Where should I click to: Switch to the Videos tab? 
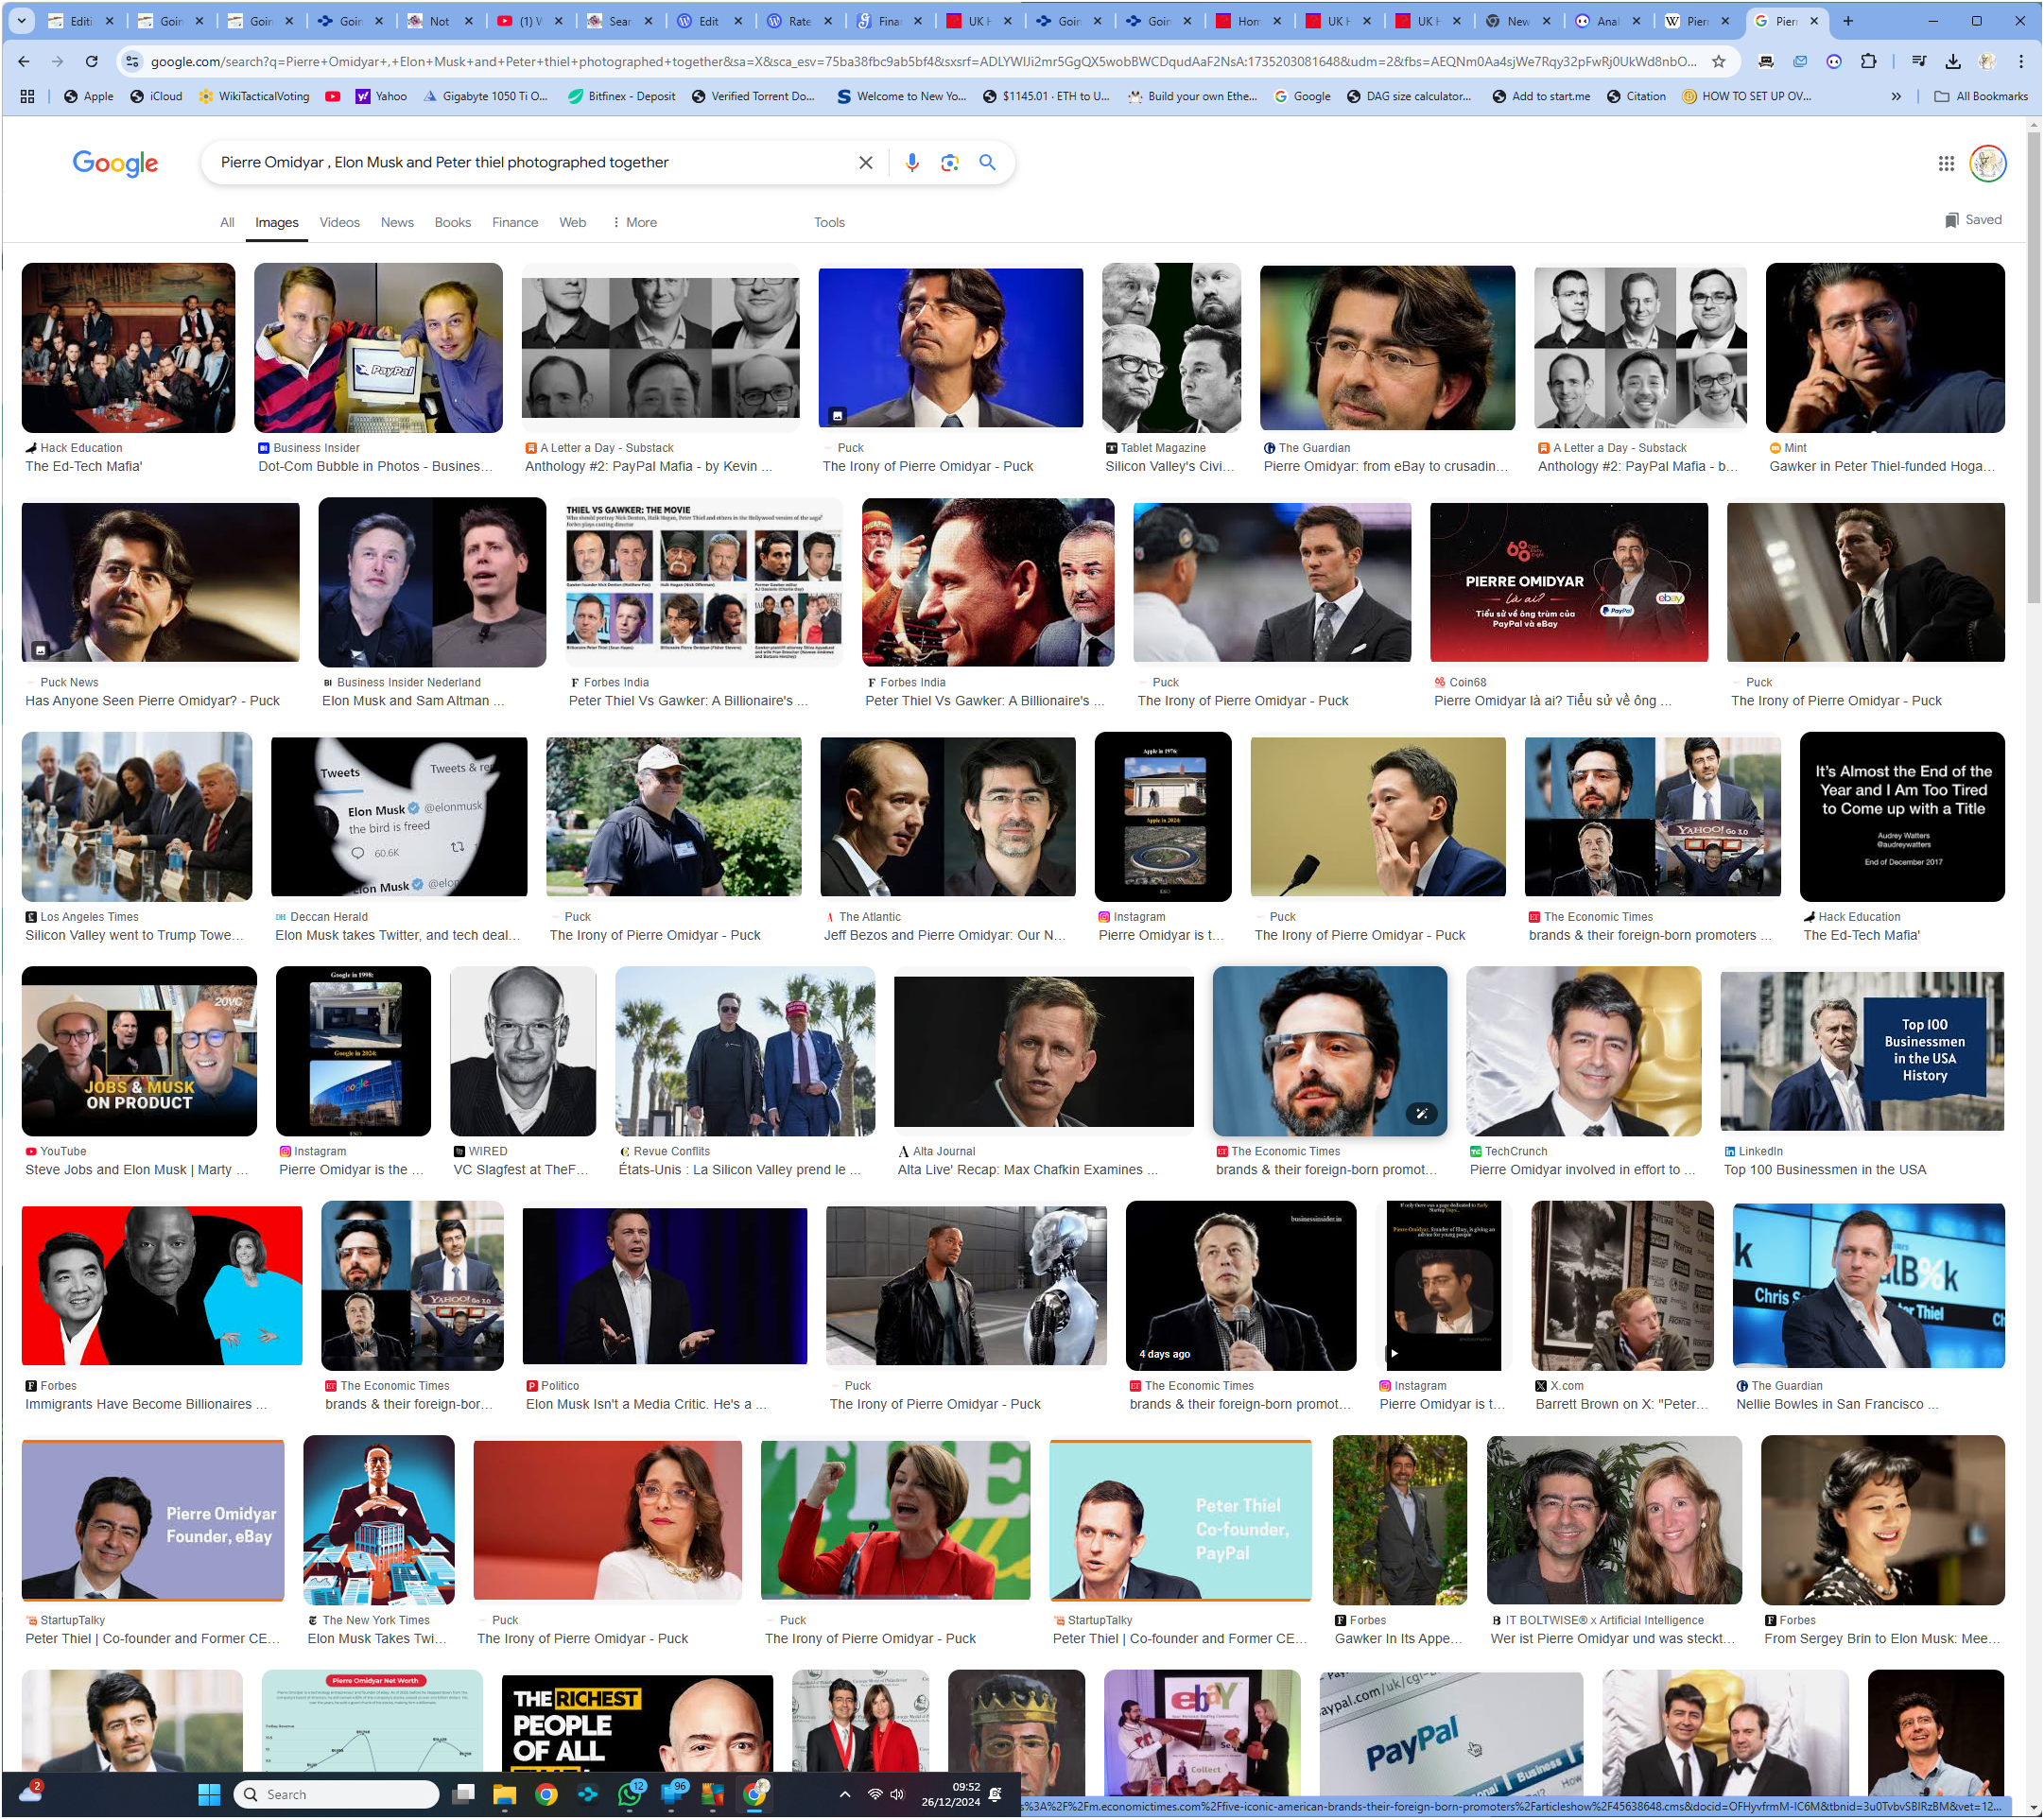[339, 222]
